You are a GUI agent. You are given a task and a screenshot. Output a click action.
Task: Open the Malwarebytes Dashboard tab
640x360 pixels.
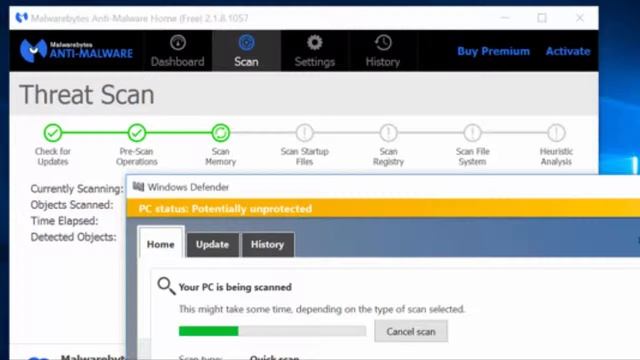pyautogui.click(x=178, y=51)
